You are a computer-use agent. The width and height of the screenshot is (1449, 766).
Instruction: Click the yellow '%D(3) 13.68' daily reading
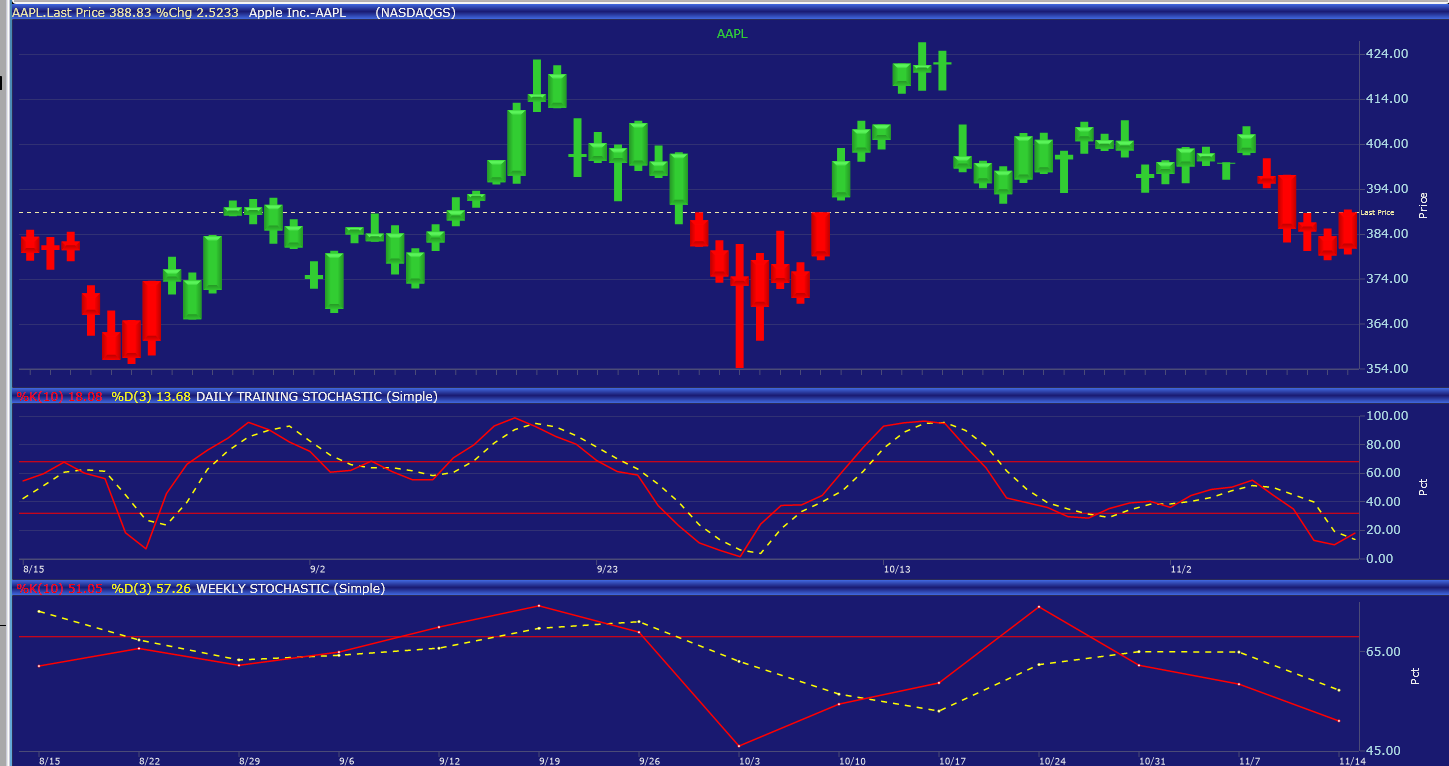(151, 397)
